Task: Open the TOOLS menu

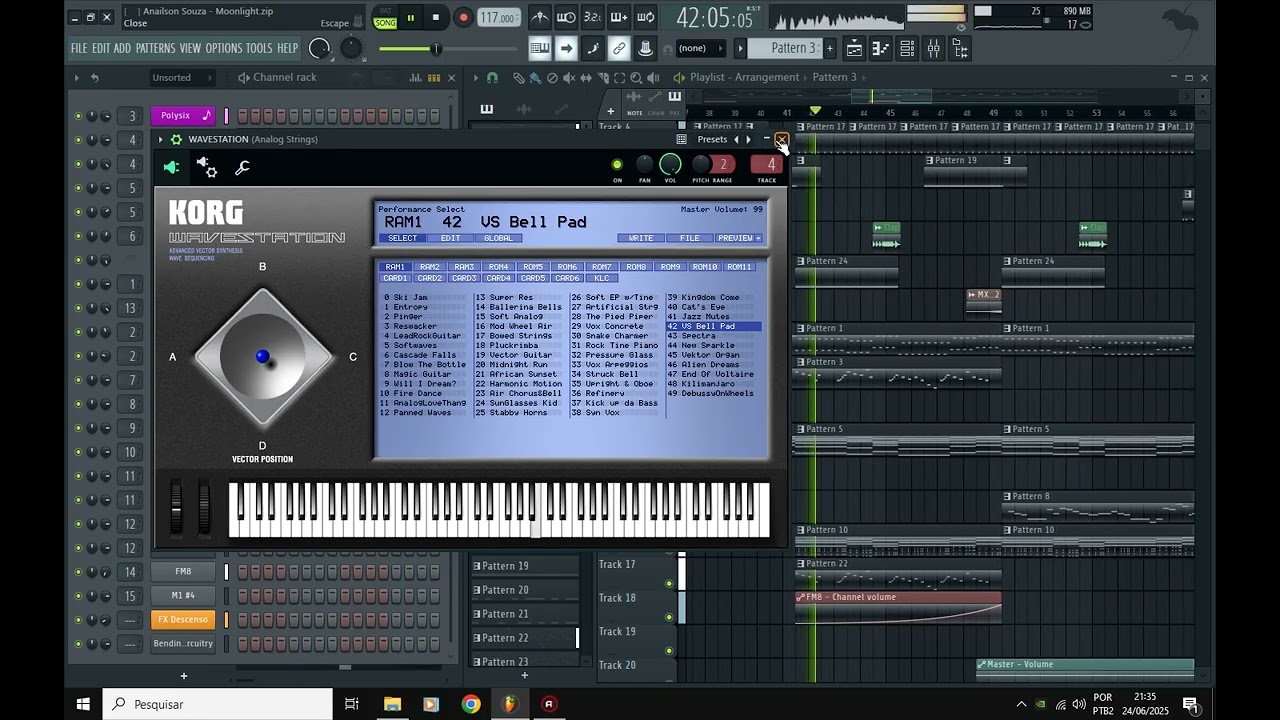Action: coord(259,48)
